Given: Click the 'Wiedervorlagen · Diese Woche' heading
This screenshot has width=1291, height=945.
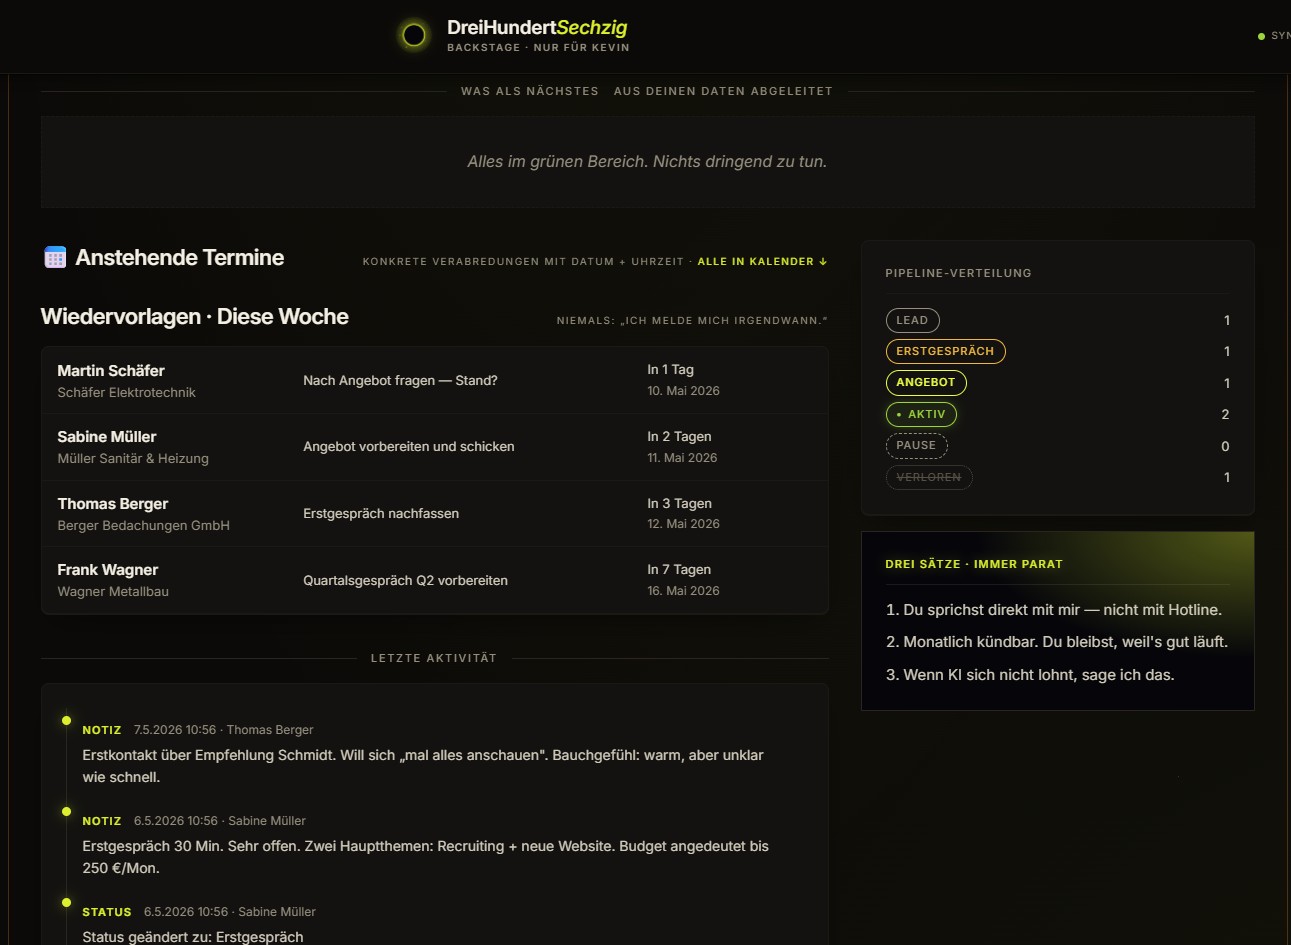Looking at the screenshot, I should pos(195,317).
